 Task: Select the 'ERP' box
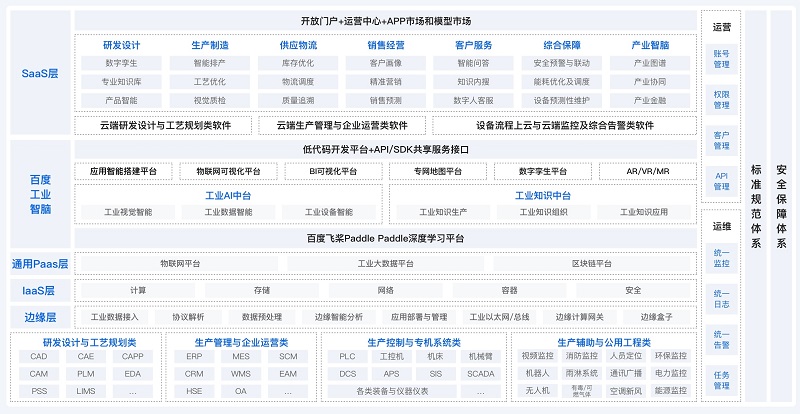(x=194, y=357)
